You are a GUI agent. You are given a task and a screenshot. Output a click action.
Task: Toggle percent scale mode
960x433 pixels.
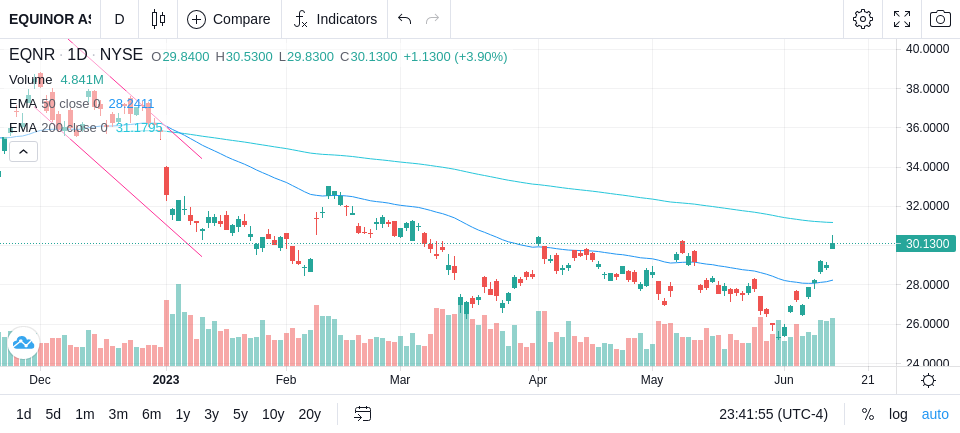click(868, 415)
